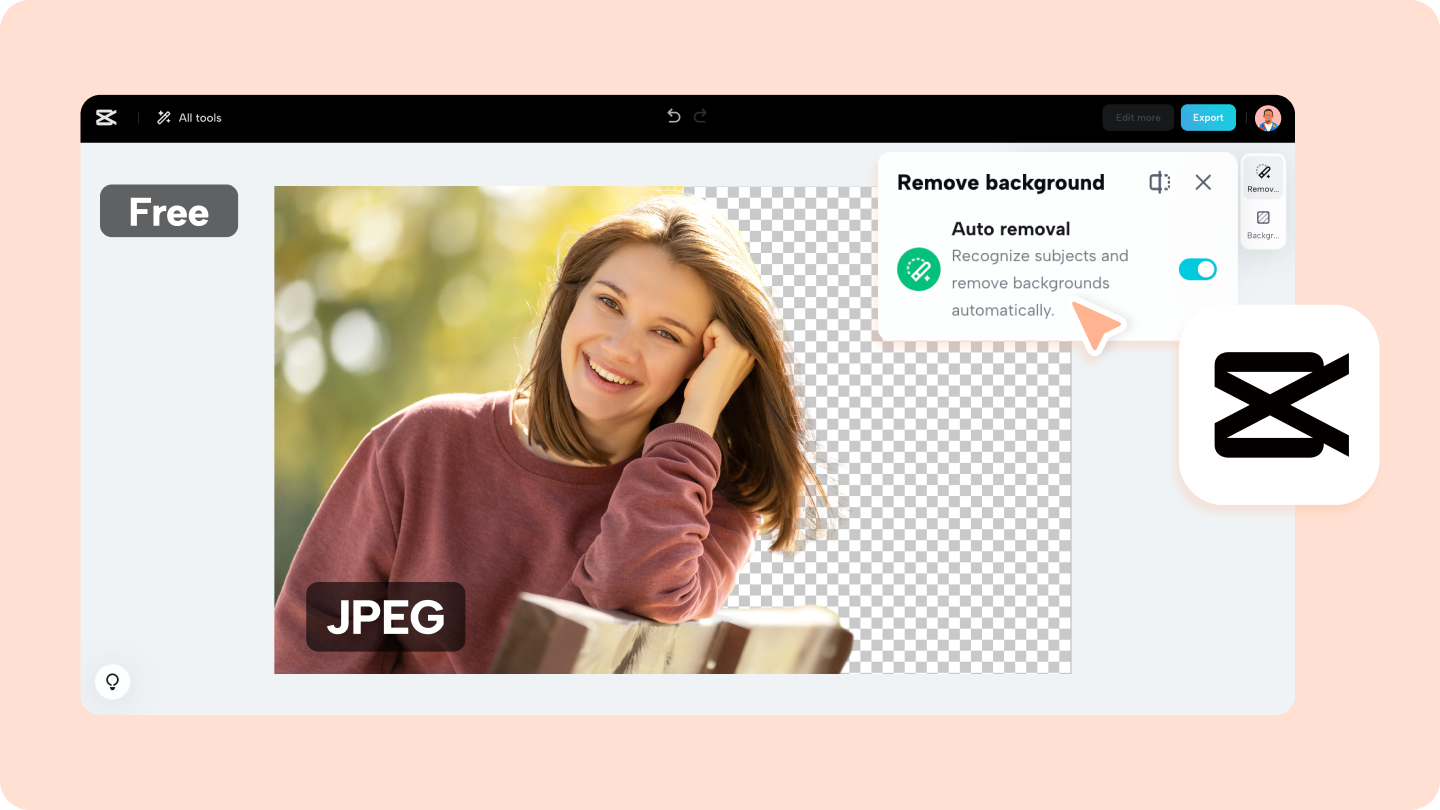This screenshot has height=810, width=1440.
Task: Click the before/after compare icon in Remove background panel
Action: [1159, 182]
